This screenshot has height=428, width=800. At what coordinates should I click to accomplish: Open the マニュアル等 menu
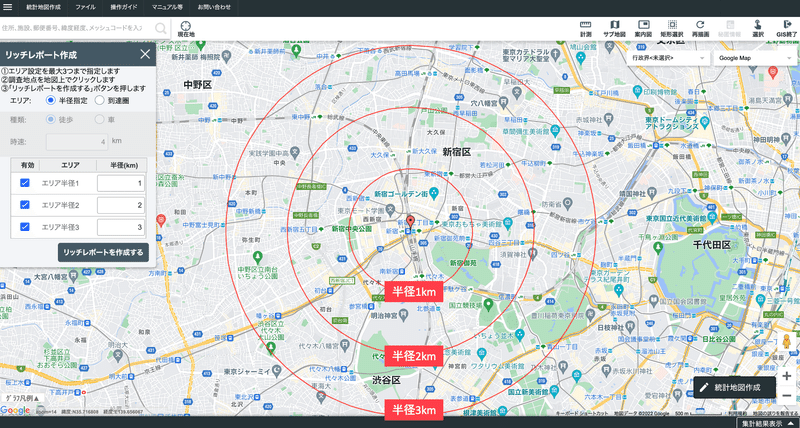[167, 7]
